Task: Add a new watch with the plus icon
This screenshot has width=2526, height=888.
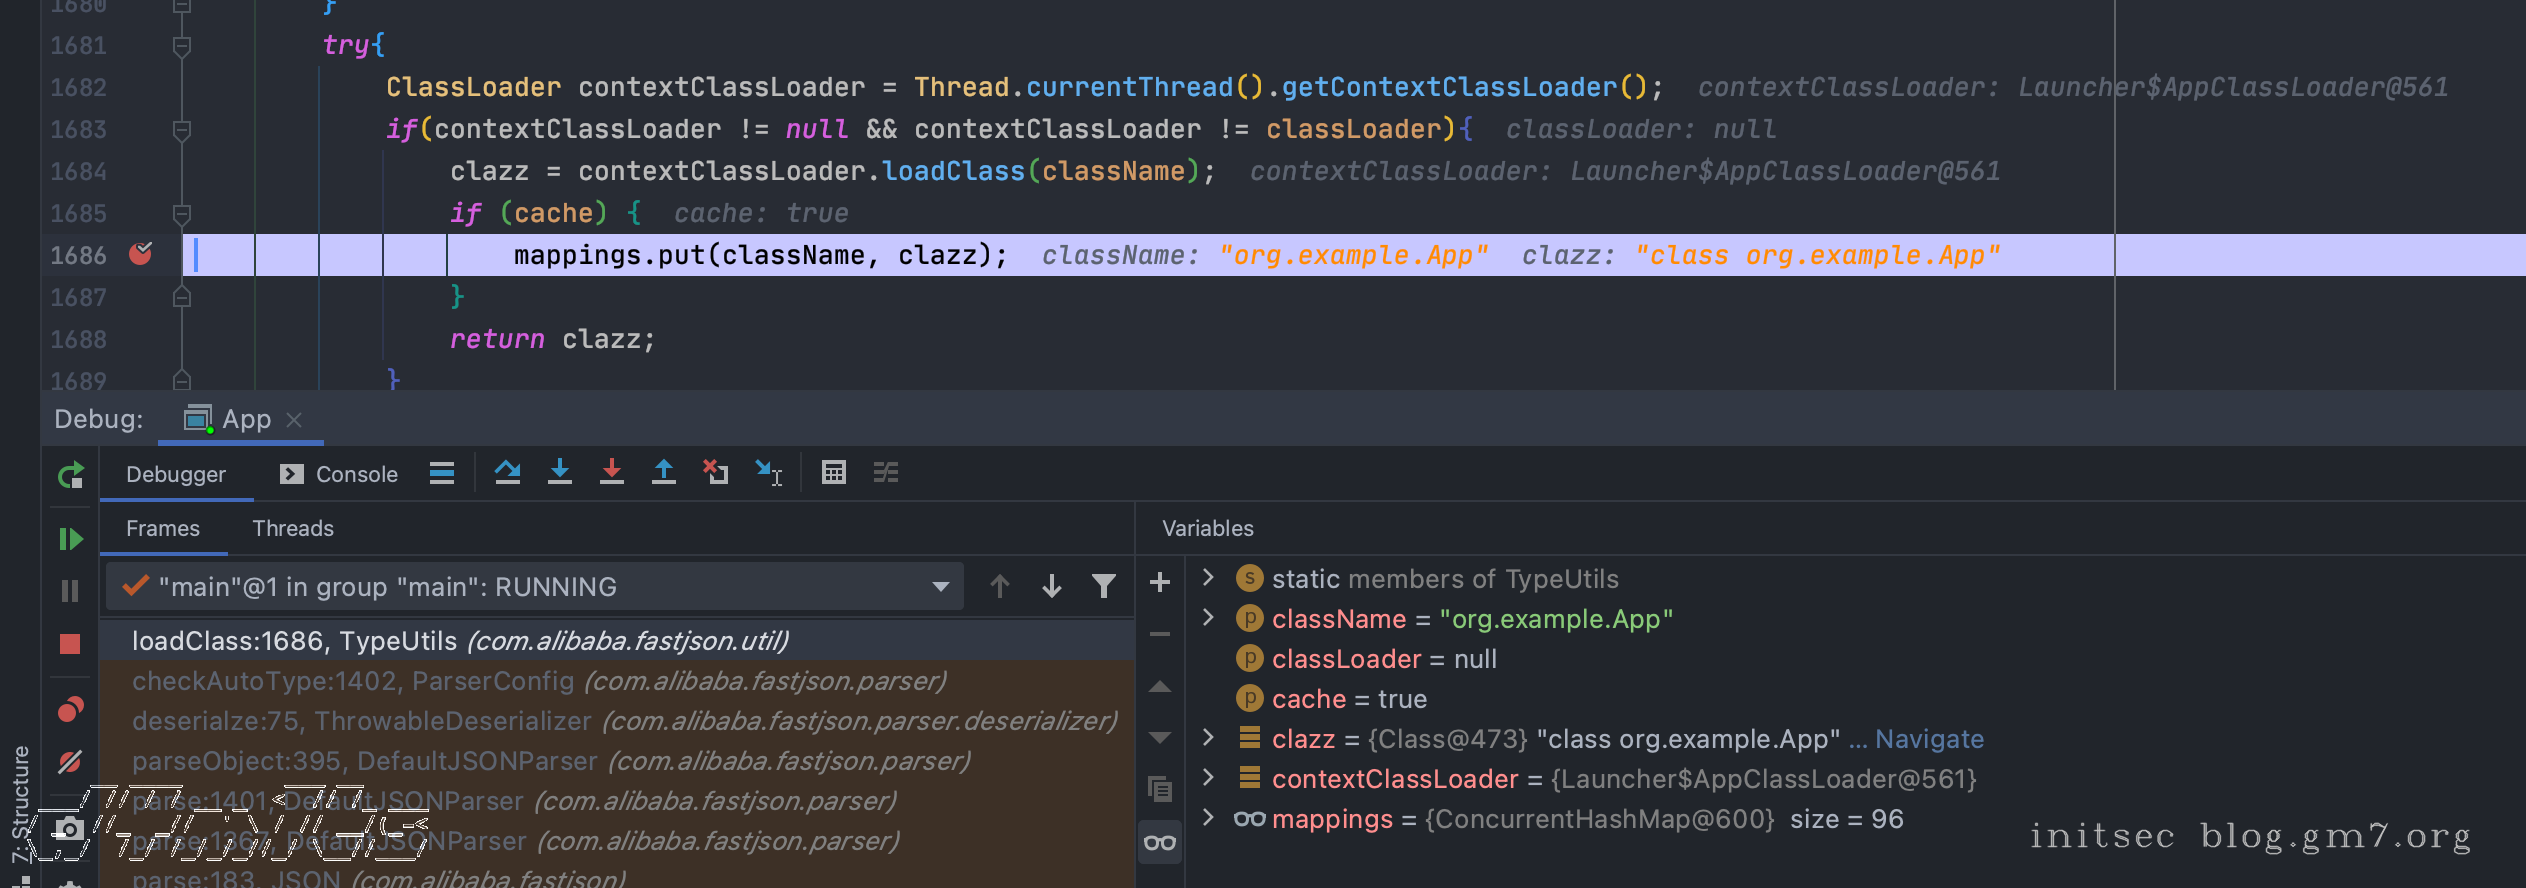Action: point(1160,582)
